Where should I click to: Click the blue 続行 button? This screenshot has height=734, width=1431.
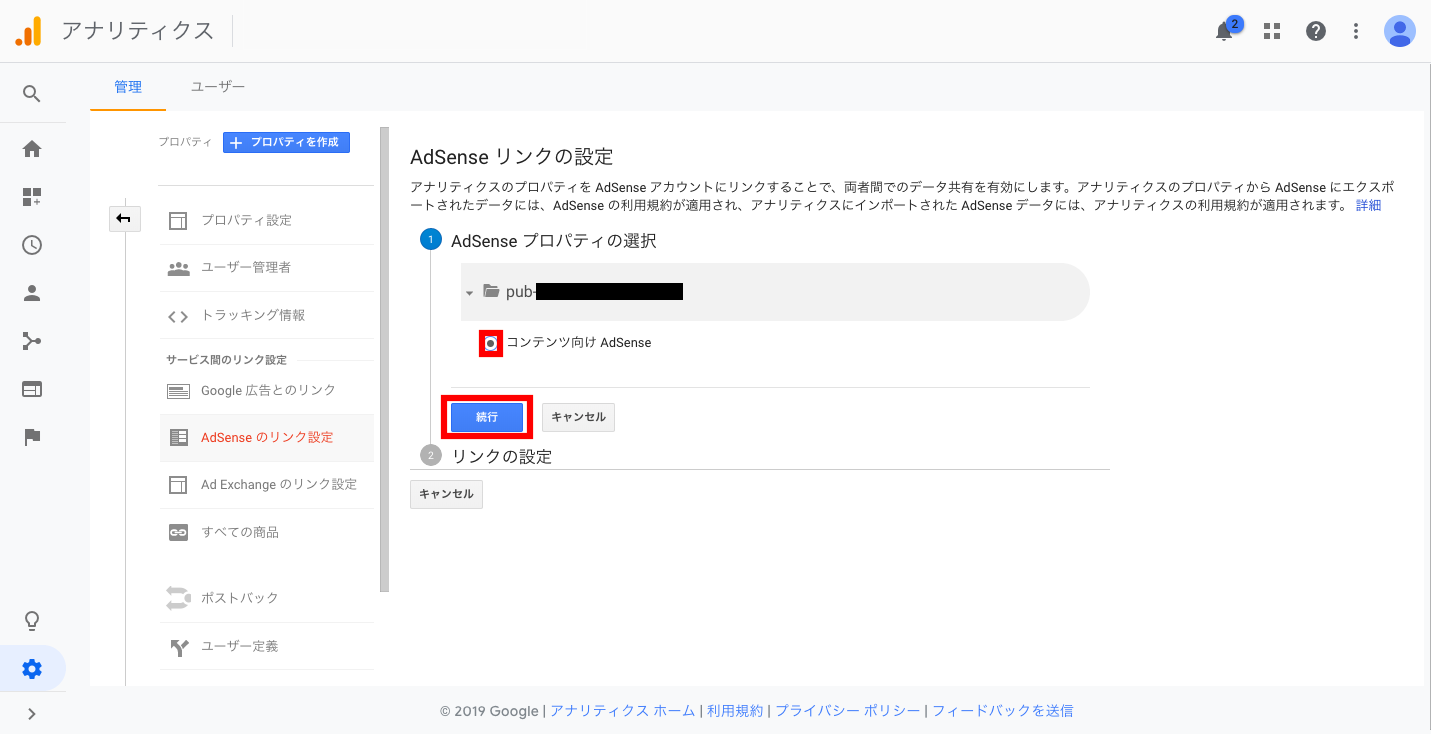pyautogui.click(x=487, y=417)
